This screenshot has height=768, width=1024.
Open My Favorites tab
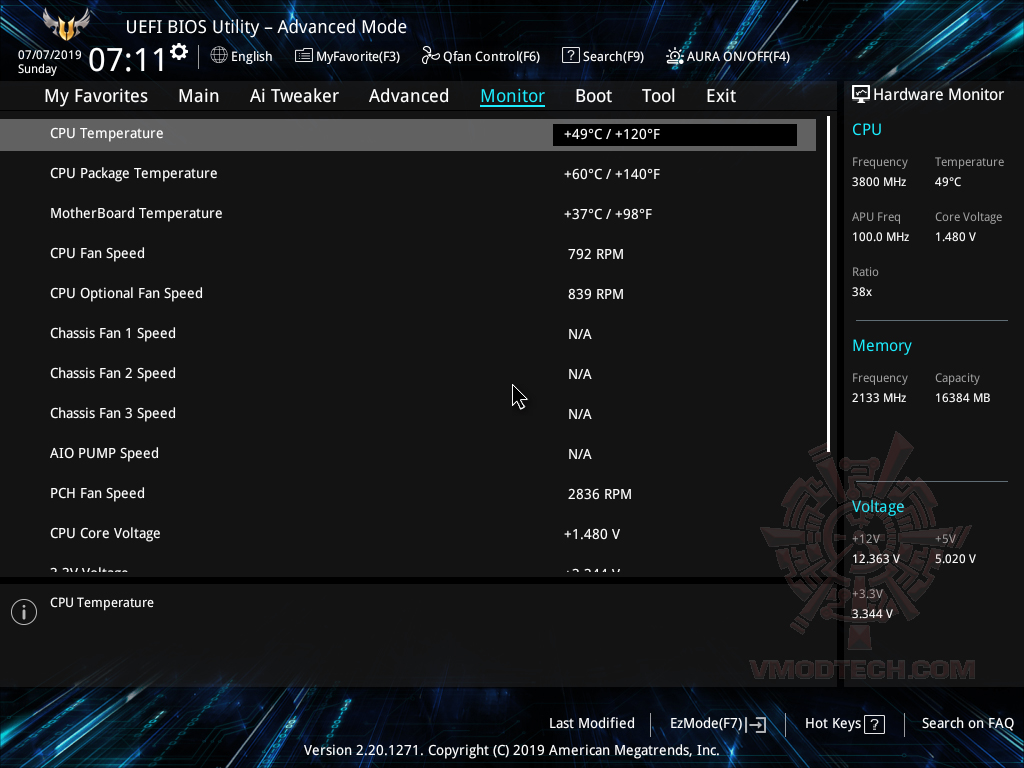(x=96, y=96)
